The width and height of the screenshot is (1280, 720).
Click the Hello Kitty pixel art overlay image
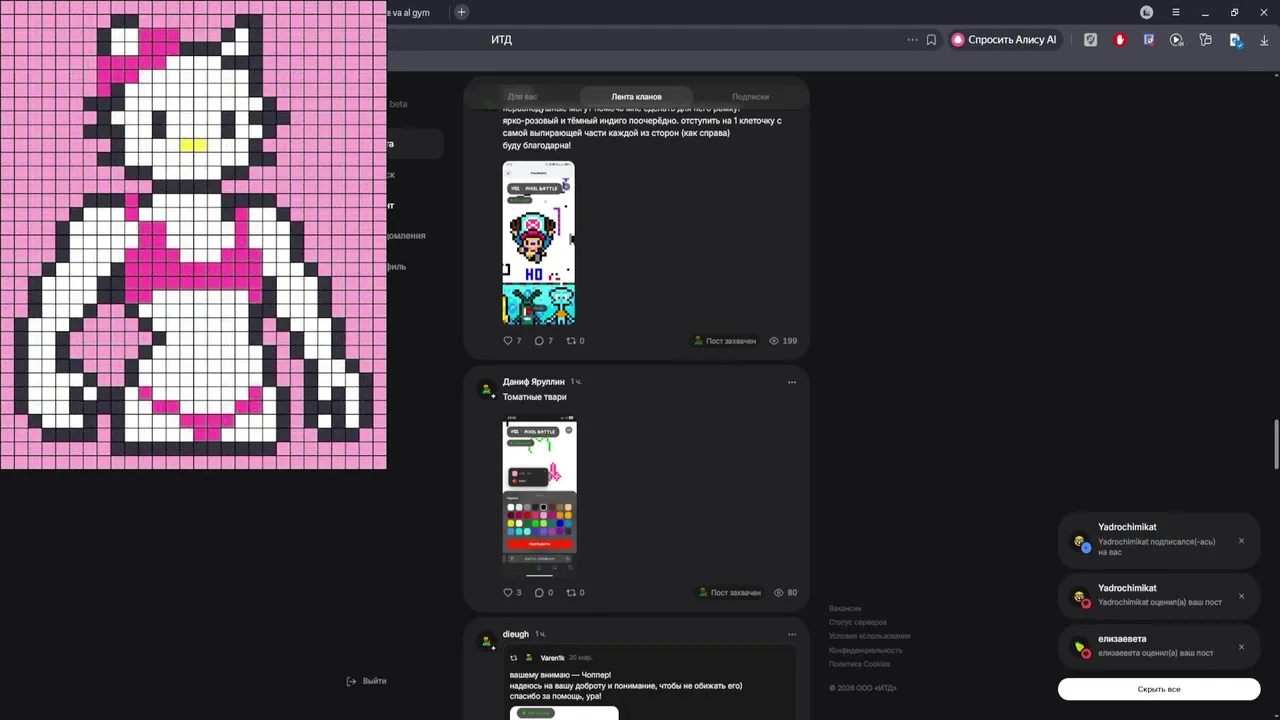click(x=193, y=234)
